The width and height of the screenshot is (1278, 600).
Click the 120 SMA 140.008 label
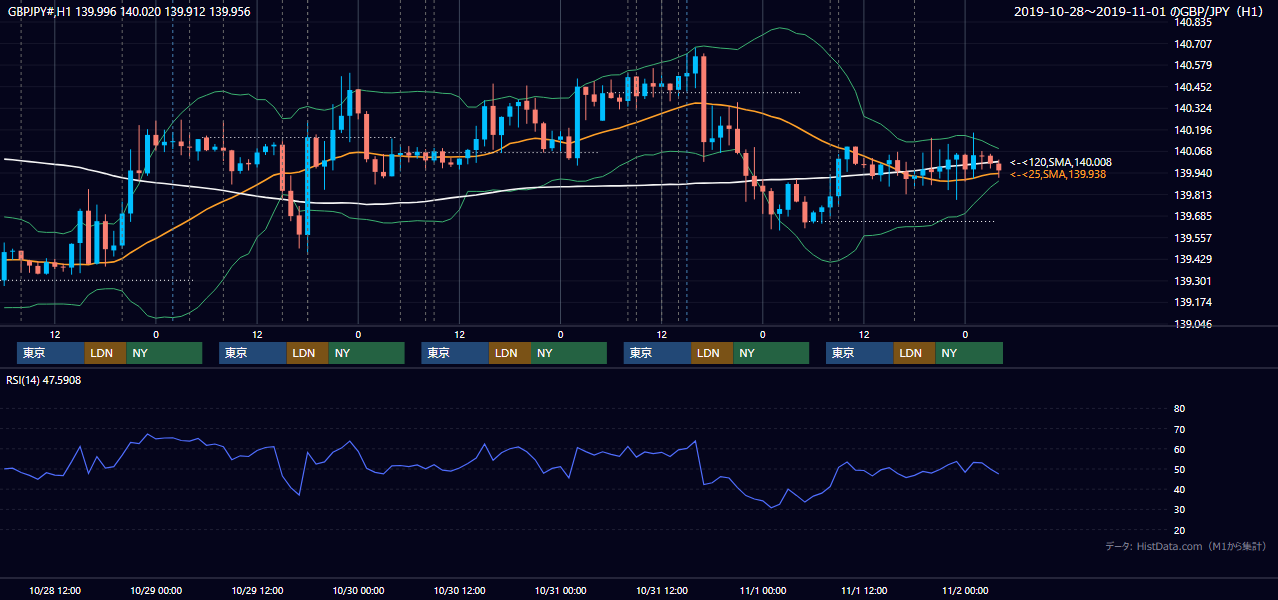tap(1061, 162)
